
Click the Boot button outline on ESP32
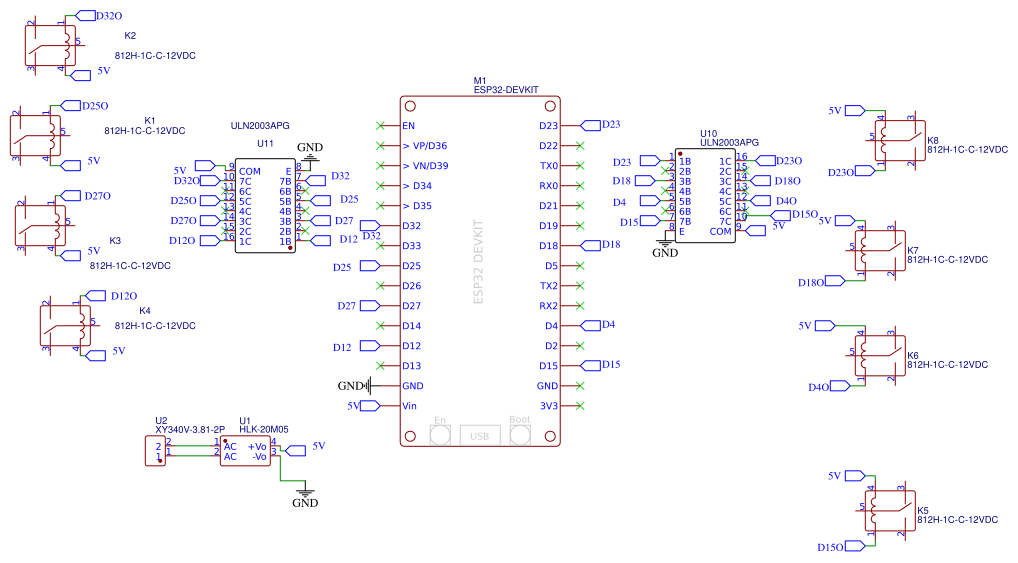click(520, 435)
